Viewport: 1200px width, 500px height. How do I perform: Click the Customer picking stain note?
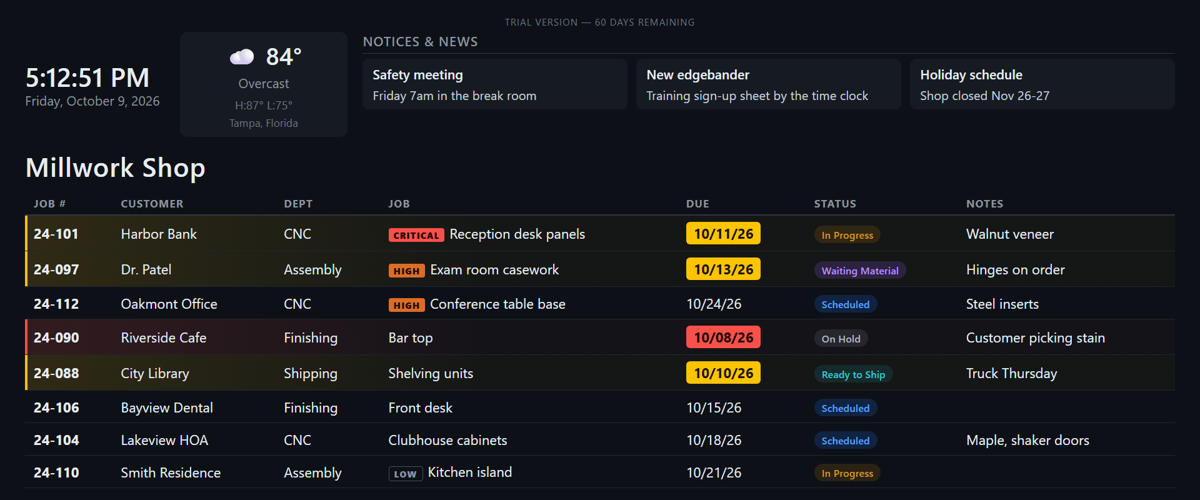(x=1036, y=338)
